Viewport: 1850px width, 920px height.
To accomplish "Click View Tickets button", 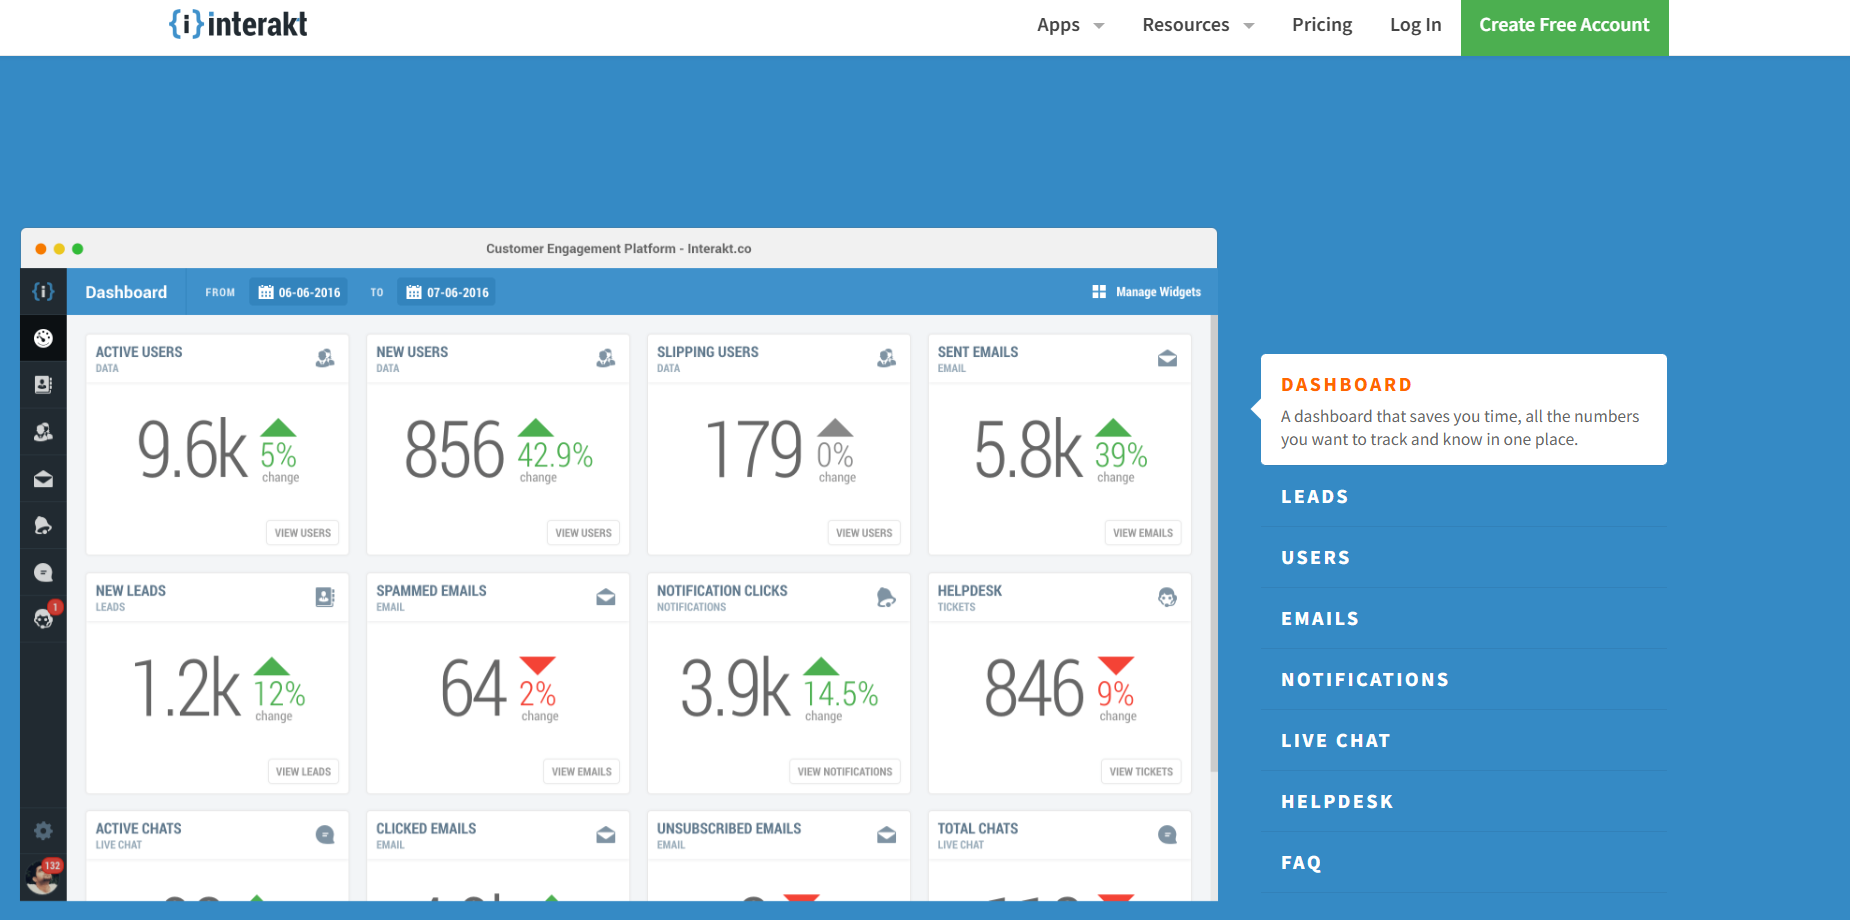I will (x=1141, y=772).
